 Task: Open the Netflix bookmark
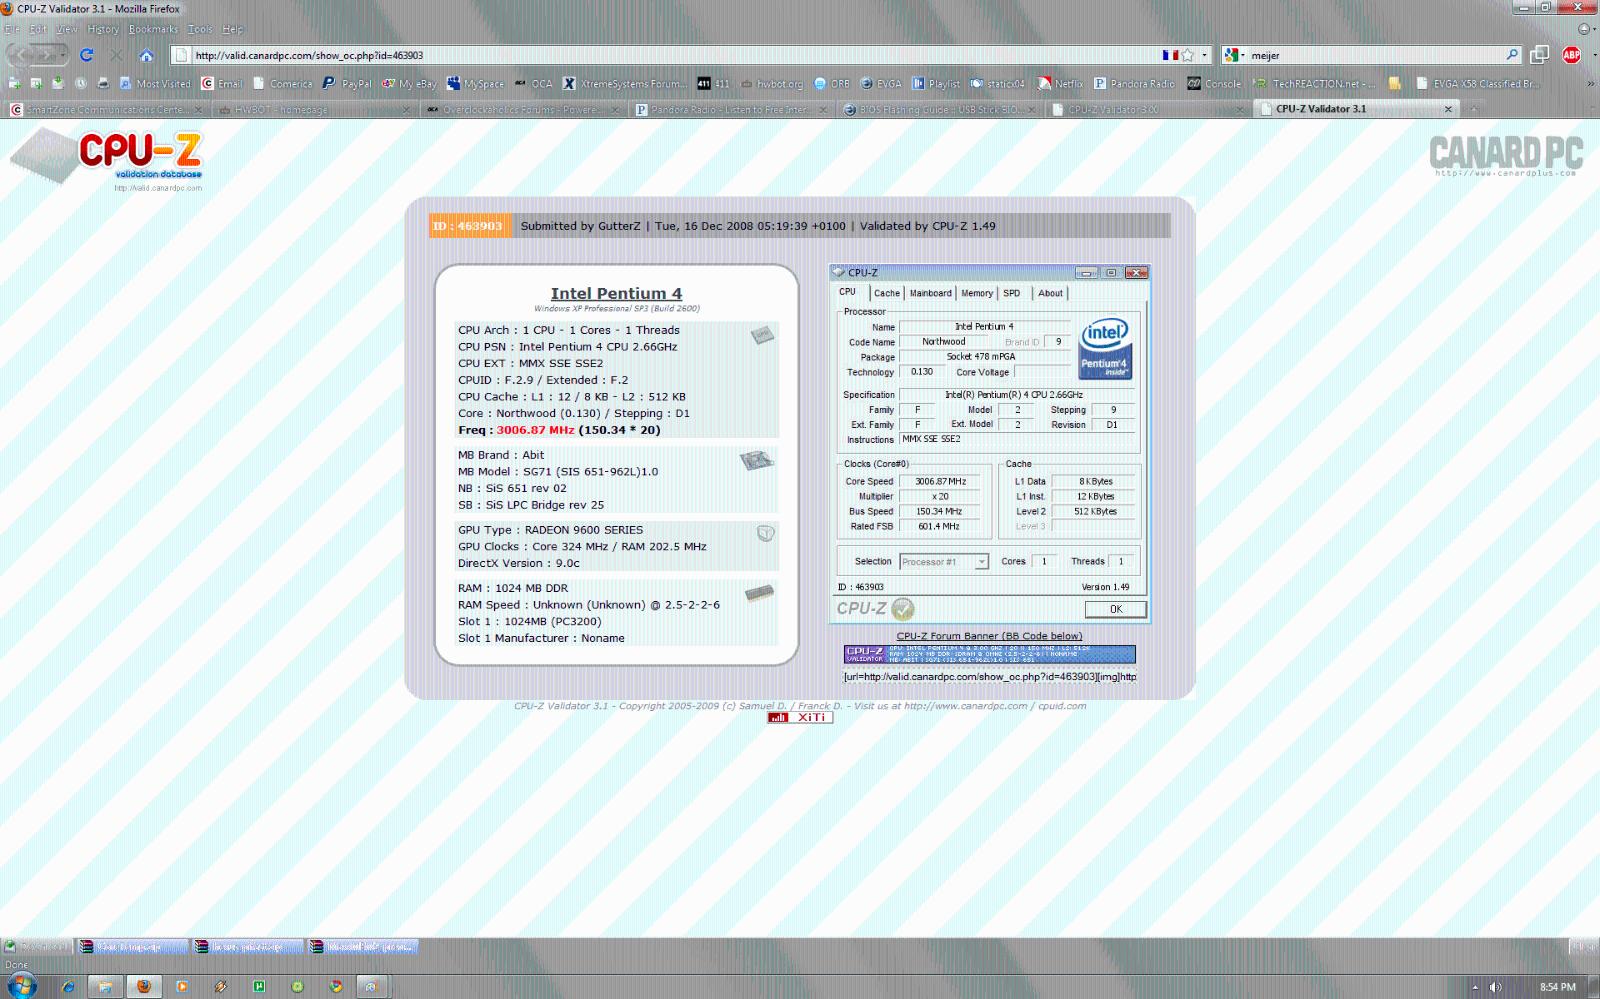[1060, 84]
